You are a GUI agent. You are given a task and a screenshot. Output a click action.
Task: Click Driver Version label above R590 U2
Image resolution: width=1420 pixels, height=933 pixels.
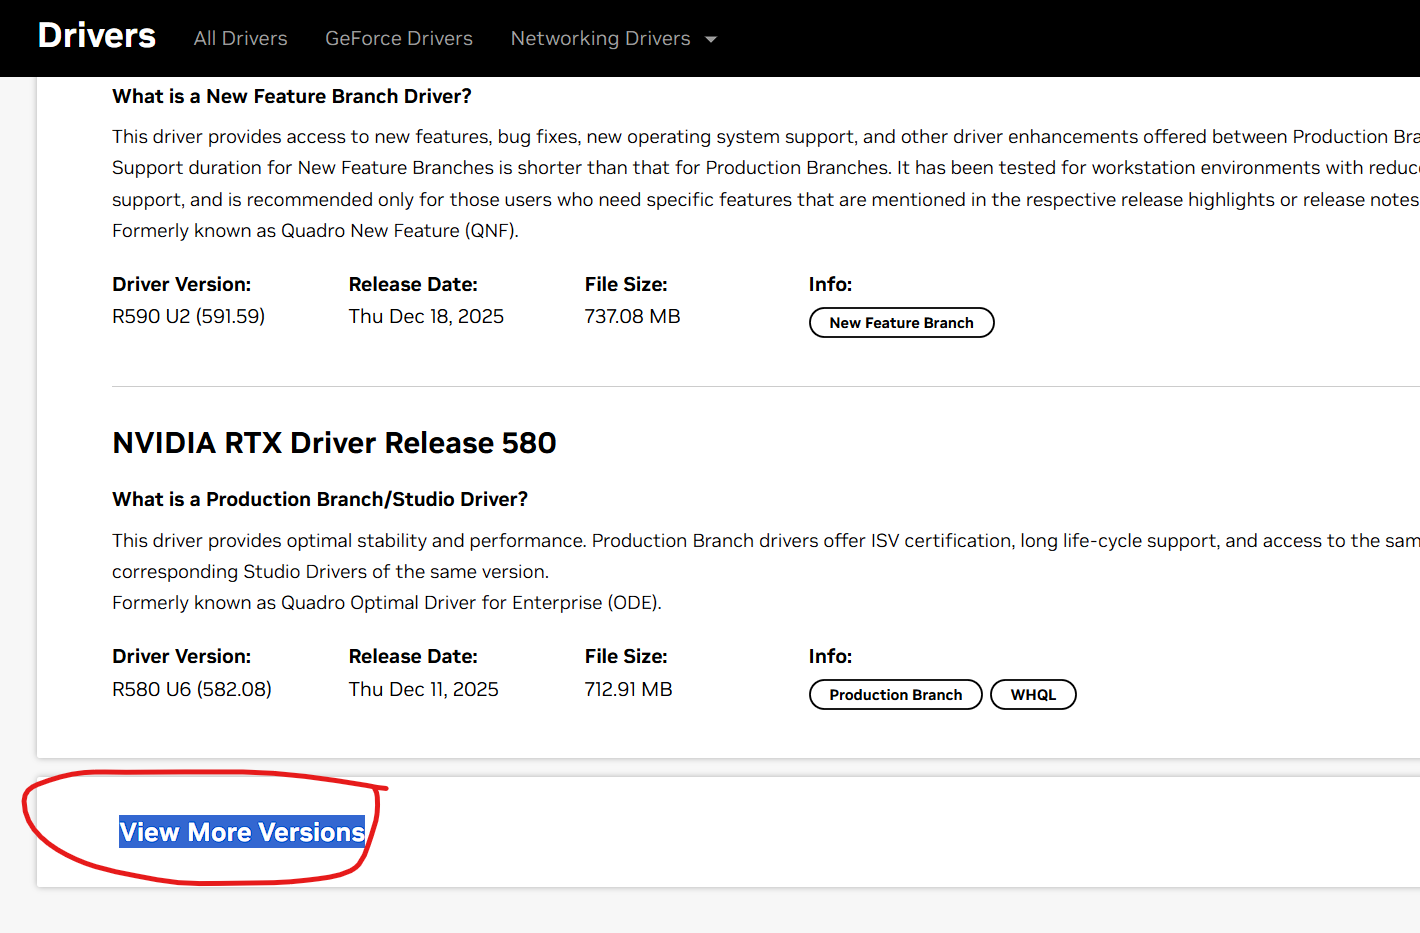click(x=182, y=284)
